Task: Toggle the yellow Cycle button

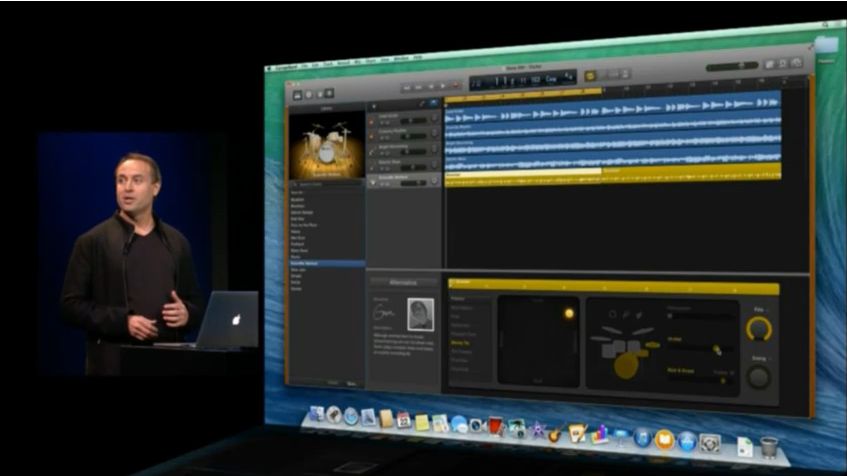Action: click(x=590, y=76)
